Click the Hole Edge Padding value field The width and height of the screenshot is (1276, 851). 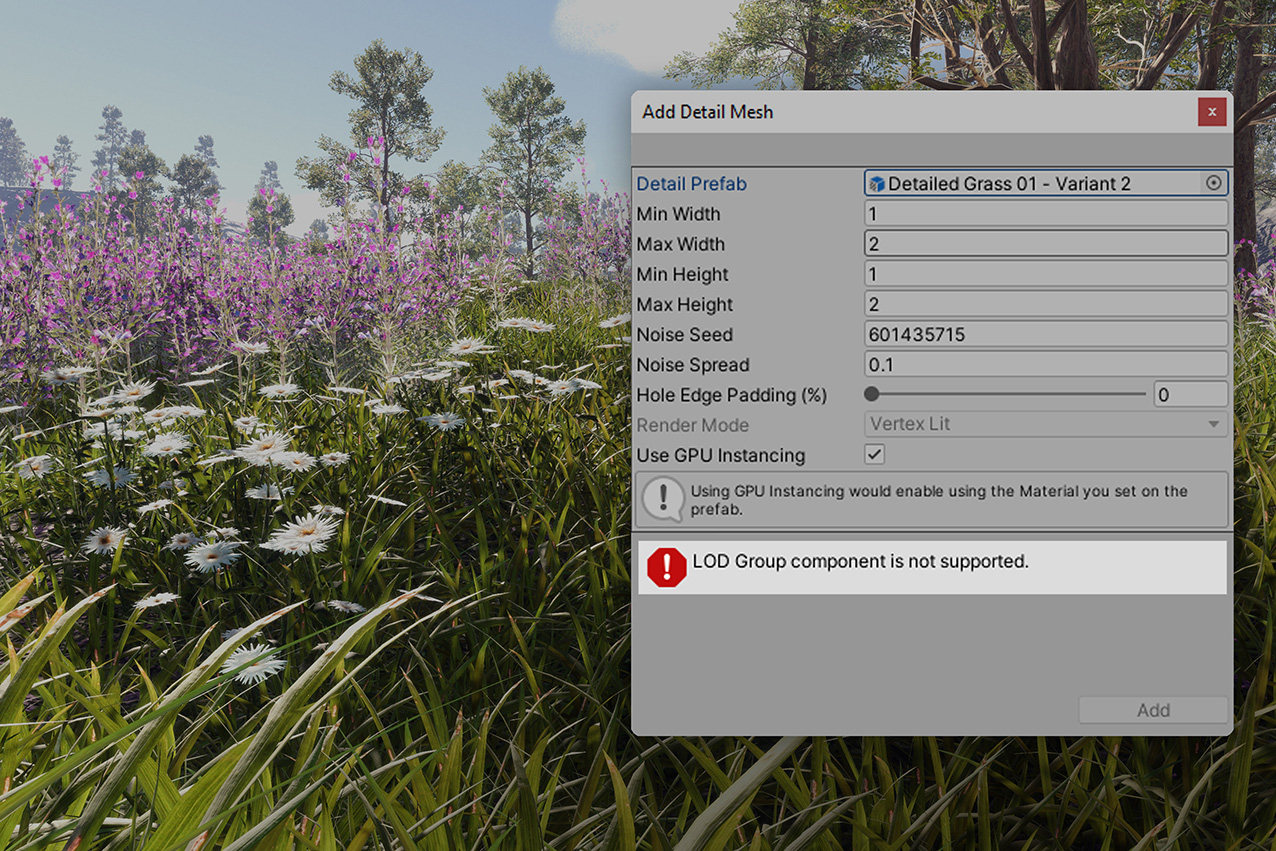click(x=1189, y=394)
